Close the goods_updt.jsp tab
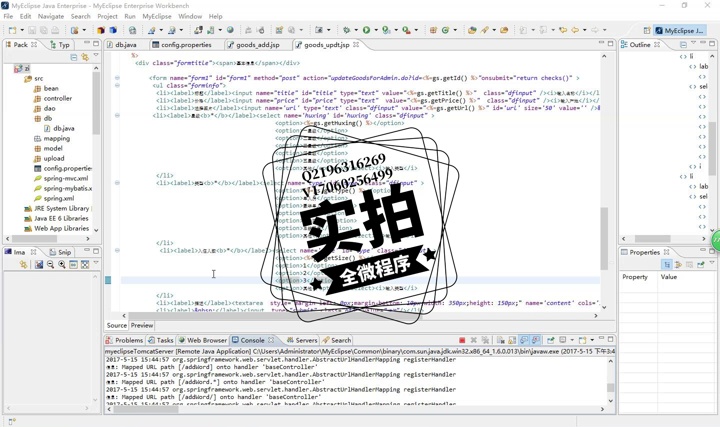 point(356,45)
